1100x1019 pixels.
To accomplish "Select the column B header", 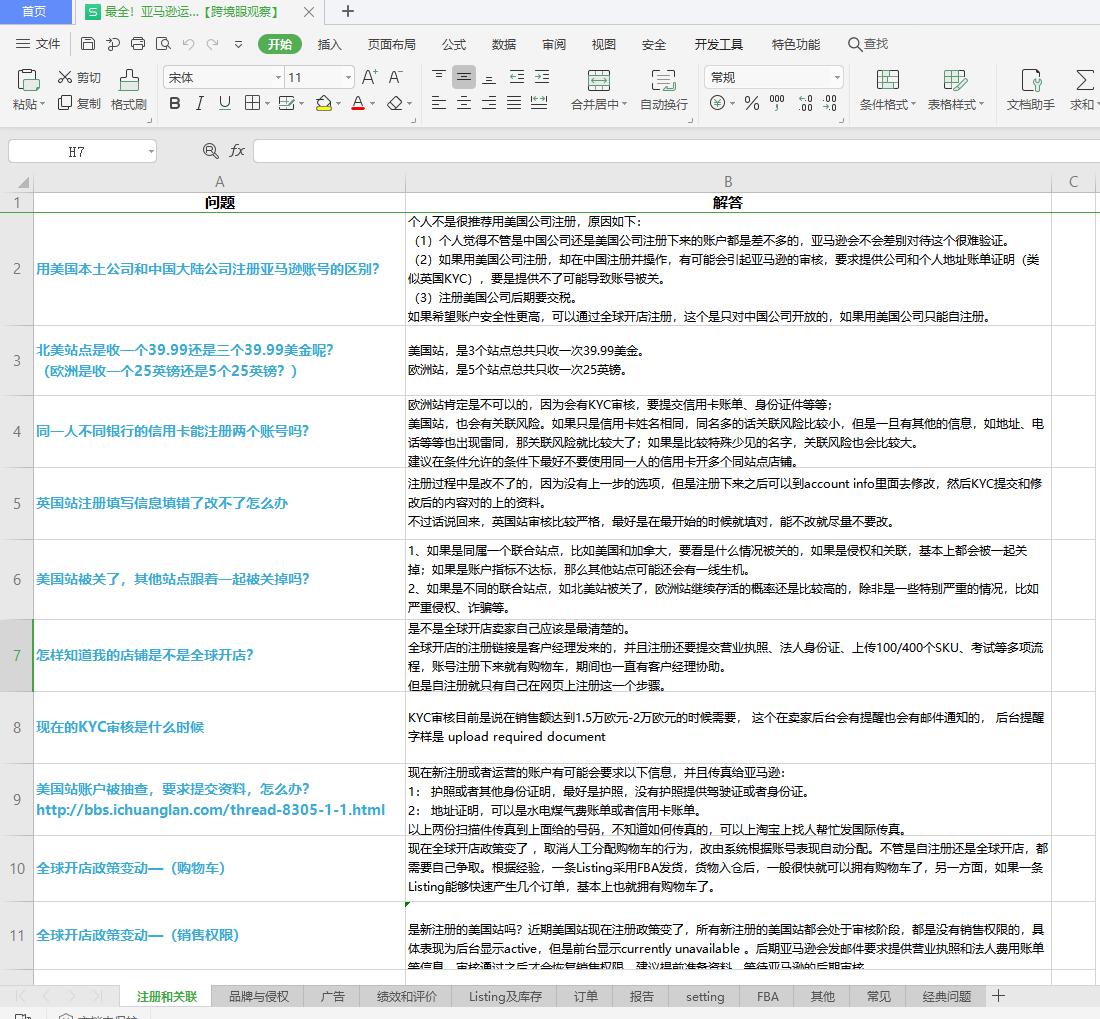I will point(728,182).
